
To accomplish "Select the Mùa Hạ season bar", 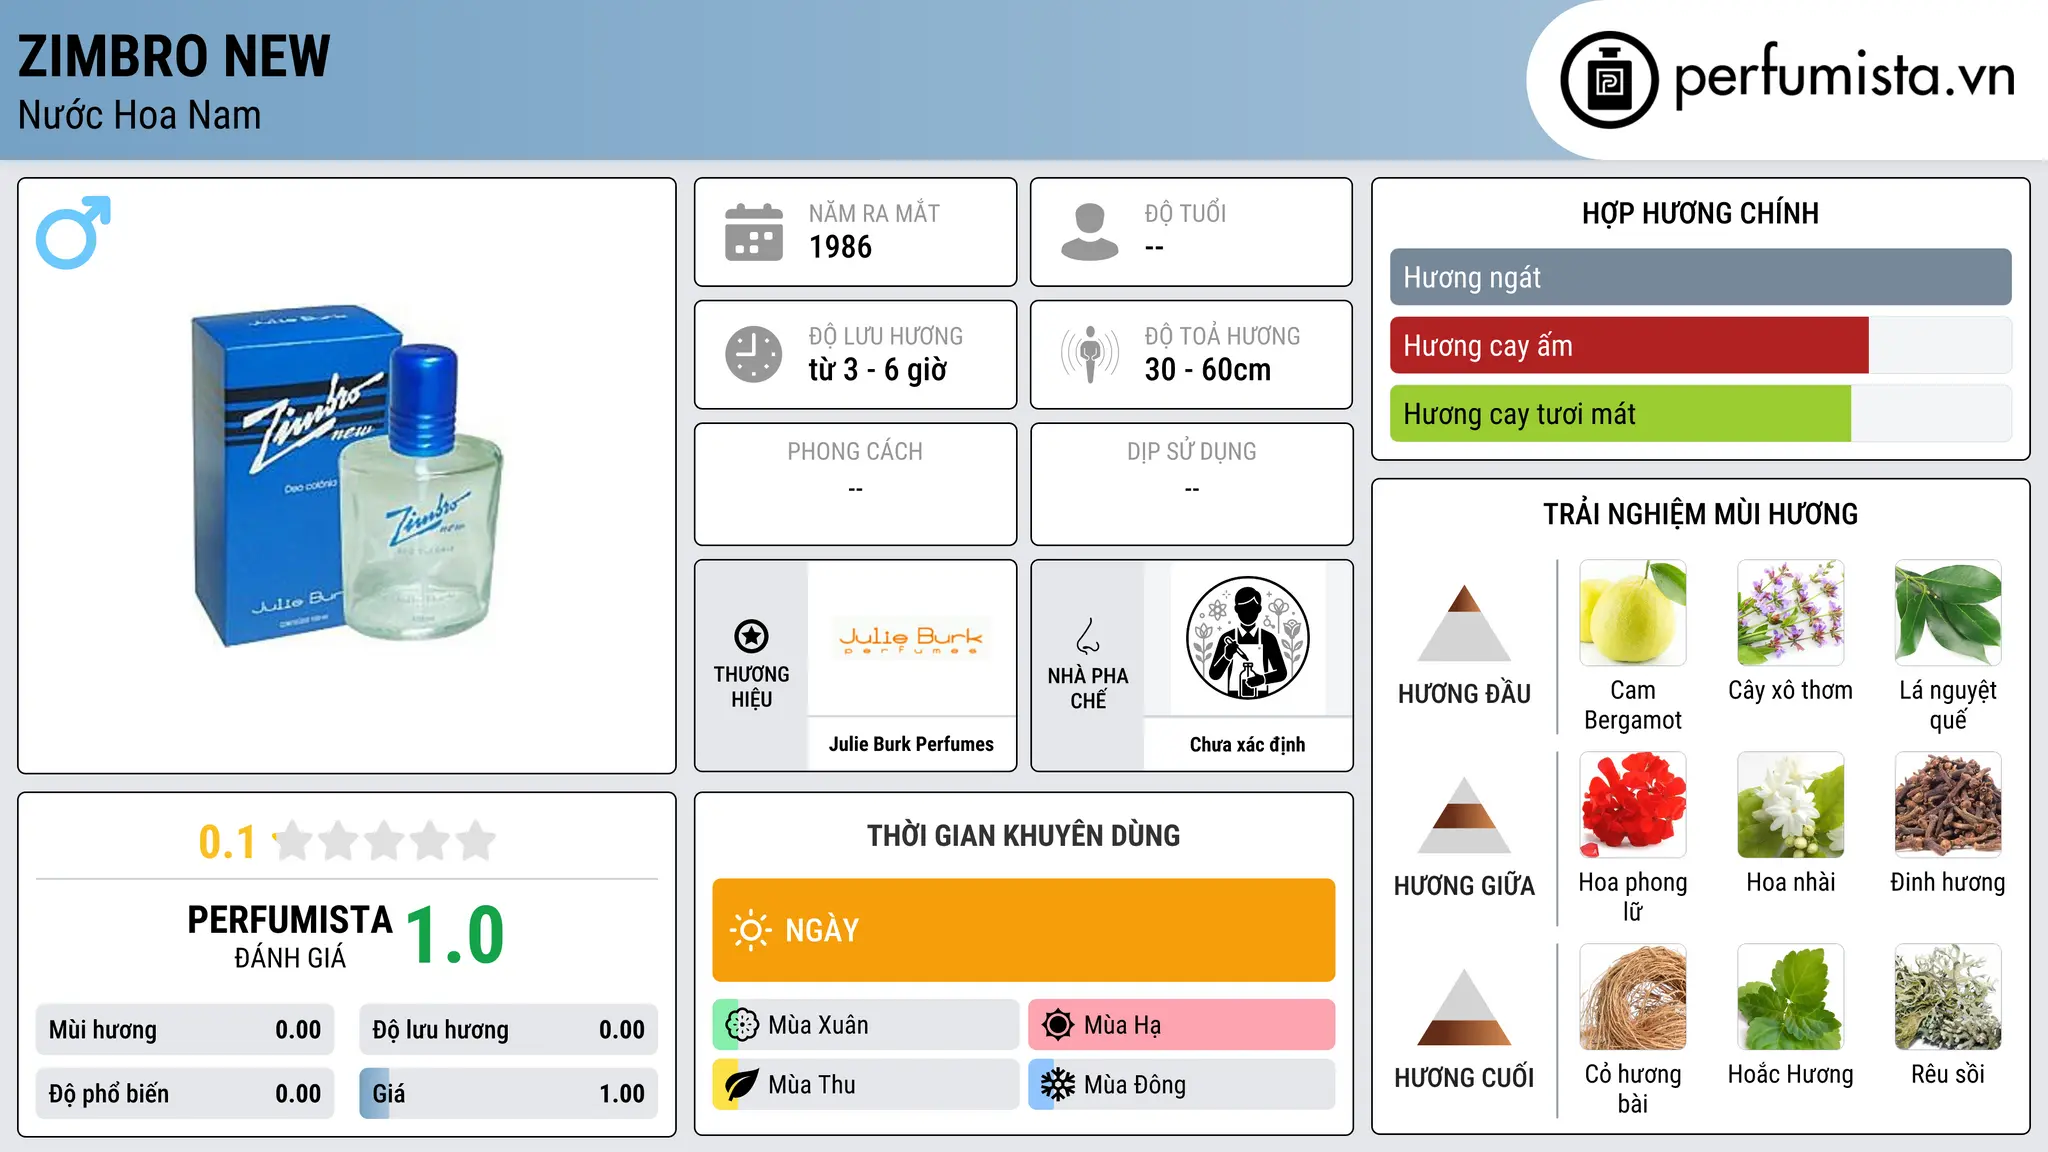I will click(x=1181, y=1025).
